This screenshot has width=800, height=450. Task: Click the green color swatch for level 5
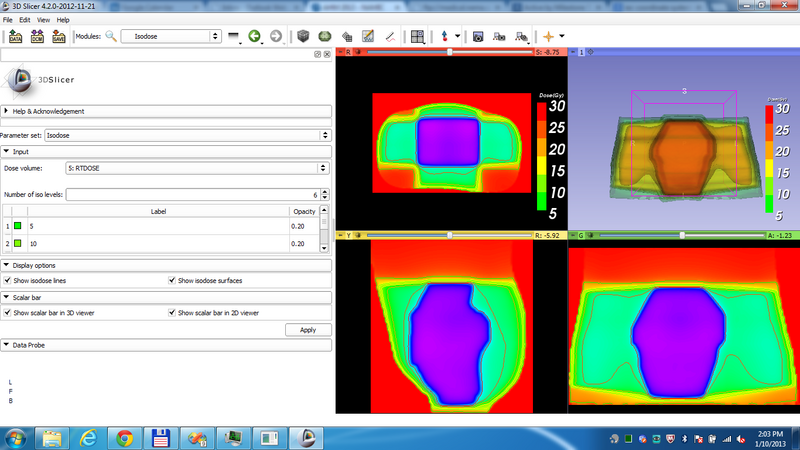18,227
